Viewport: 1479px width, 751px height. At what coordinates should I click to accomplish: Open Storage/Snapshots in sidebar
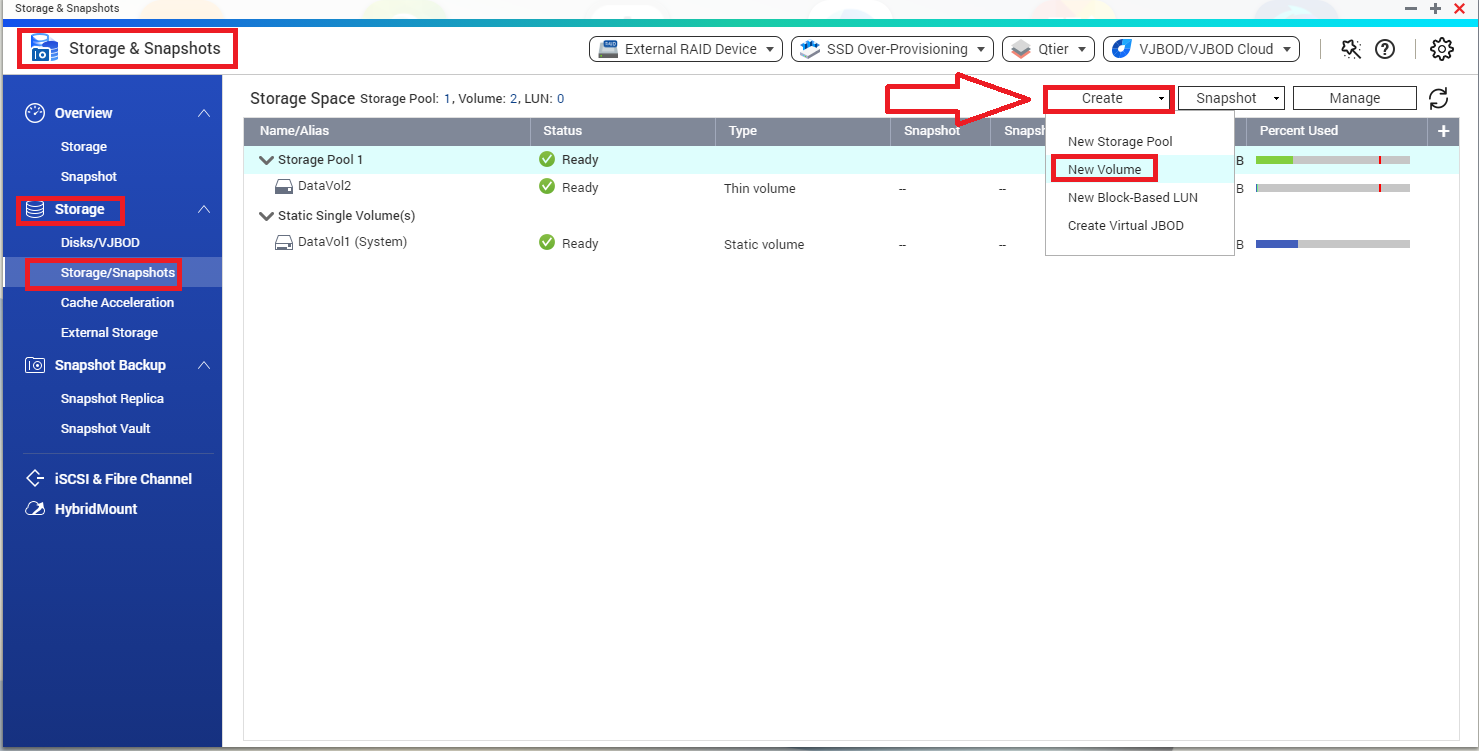pyautogui.click(x=118, y=272)
